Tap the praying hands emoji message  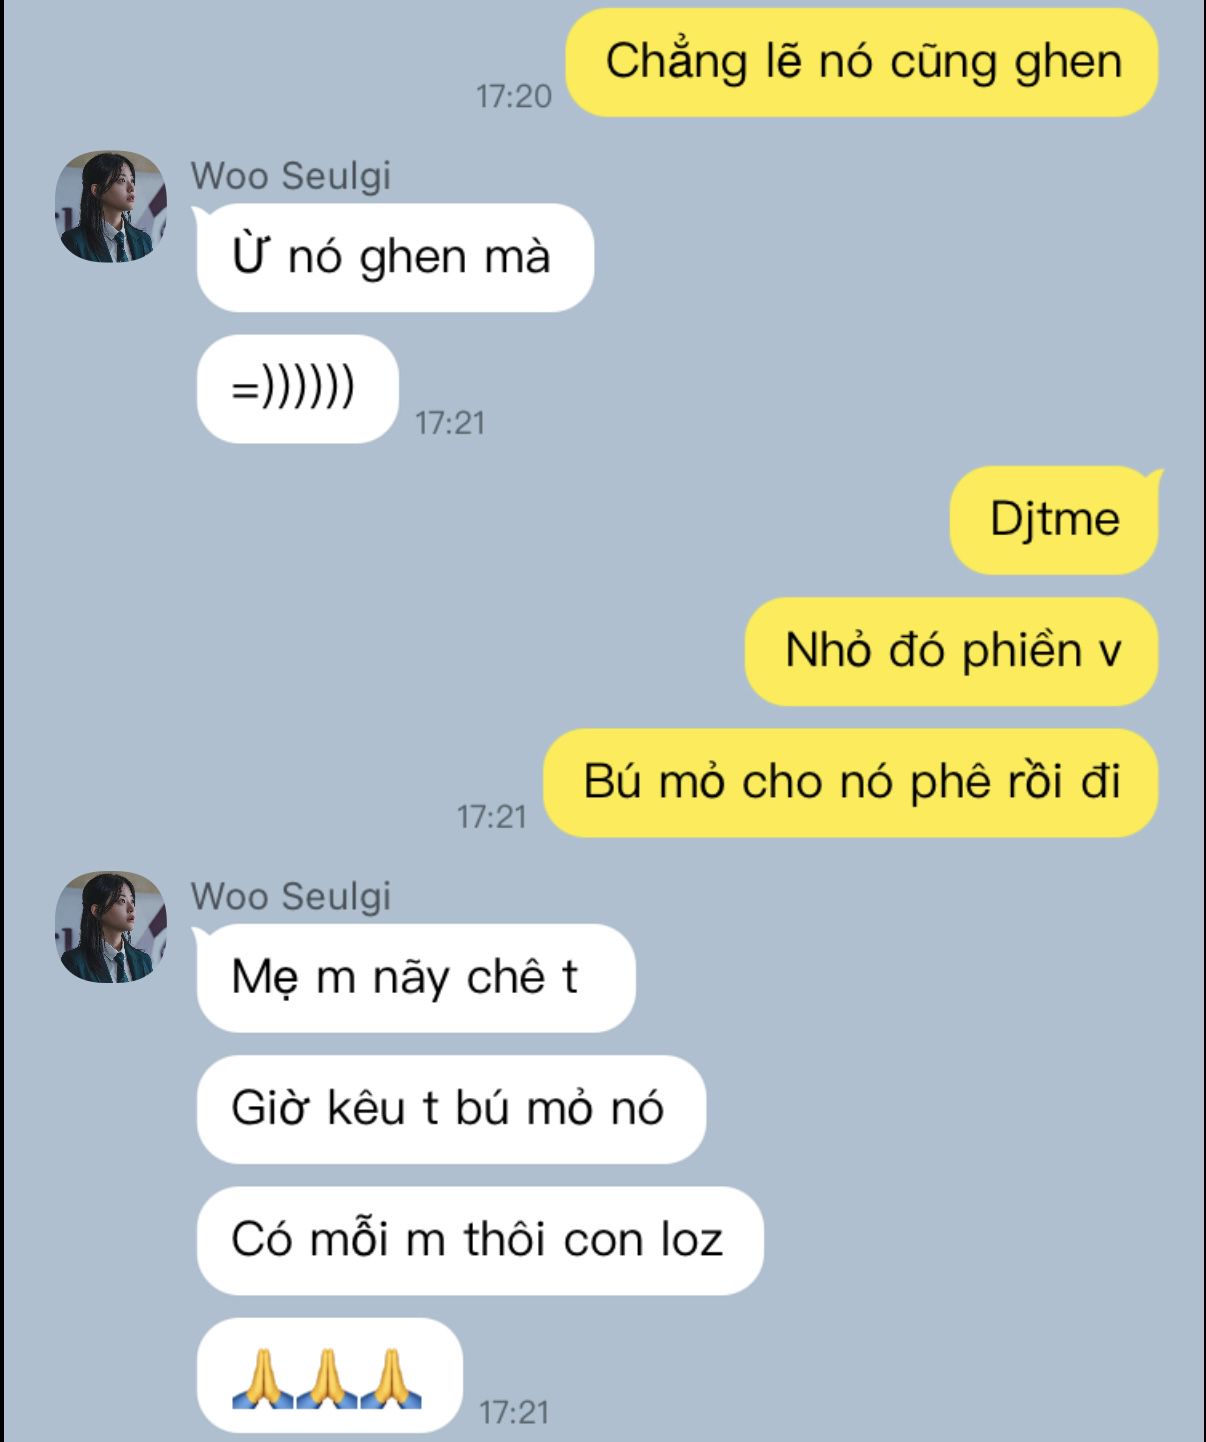[330, 1375]
